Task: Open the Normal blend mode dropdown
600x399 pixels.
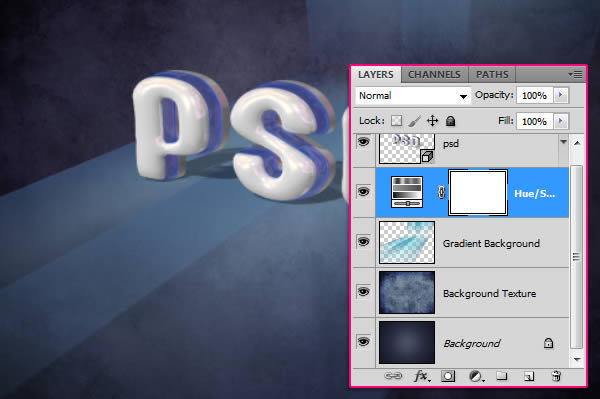Action: pos(412,96)
